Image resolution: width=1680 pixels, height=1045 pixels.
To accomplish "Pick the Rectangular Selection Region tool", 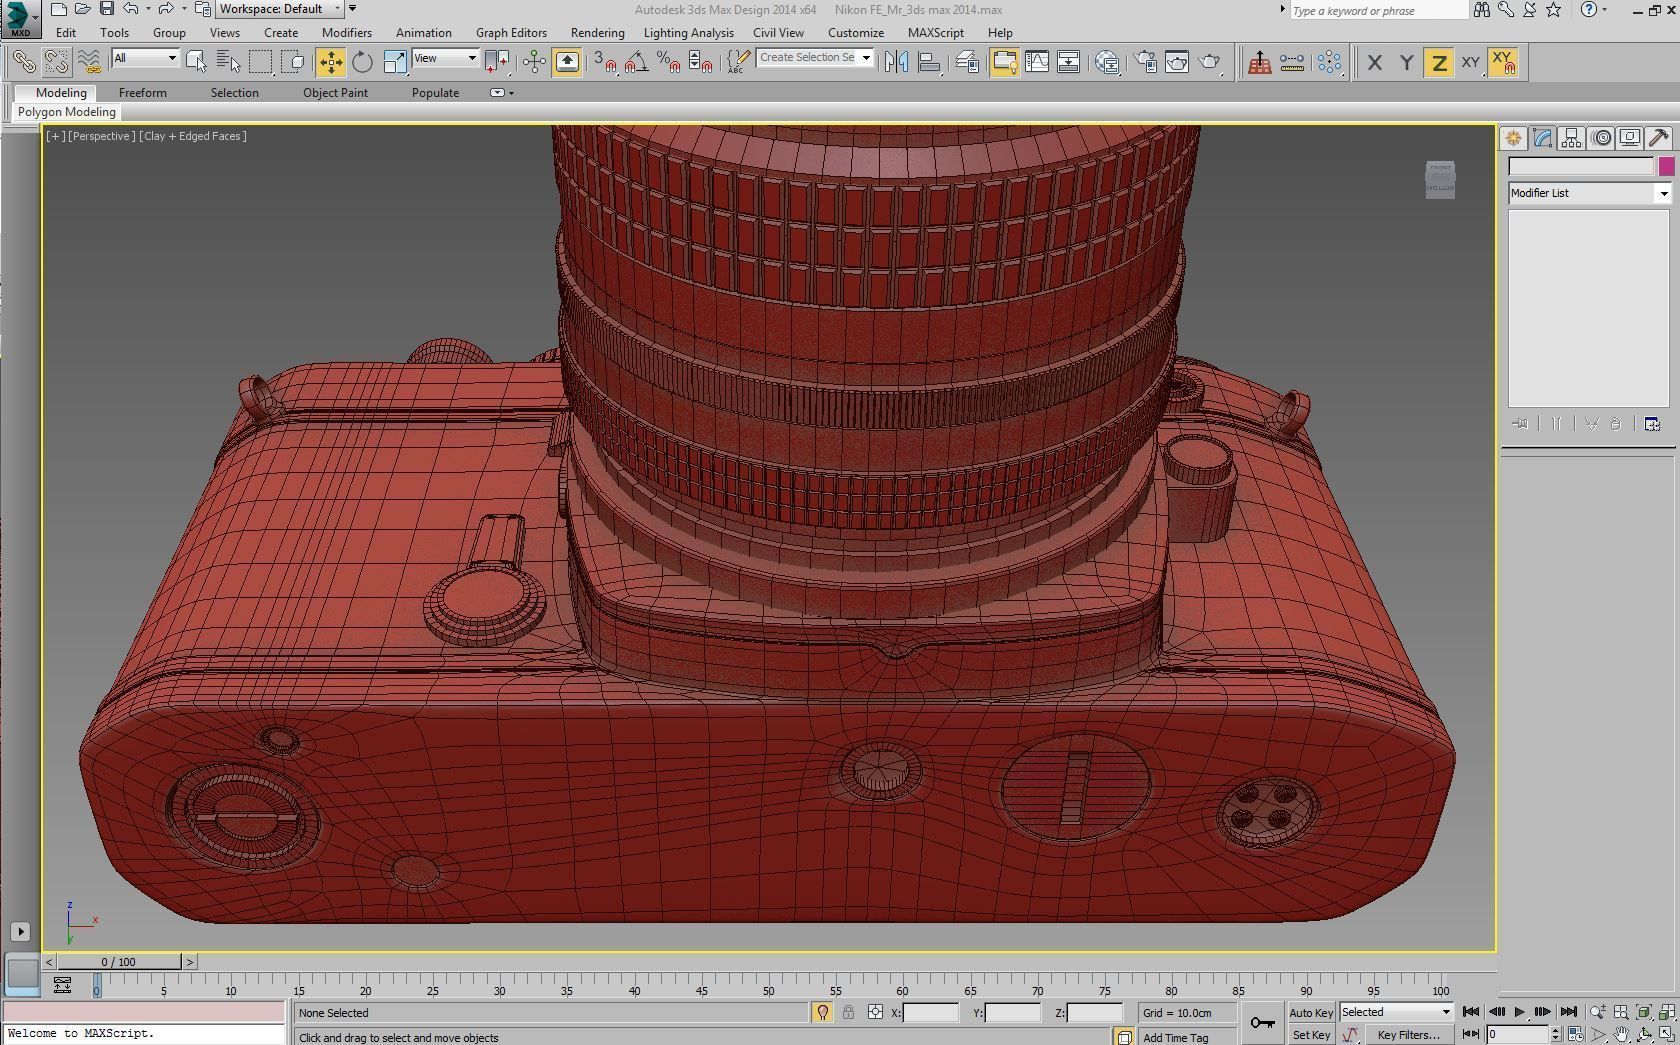I will pos(260,62).
